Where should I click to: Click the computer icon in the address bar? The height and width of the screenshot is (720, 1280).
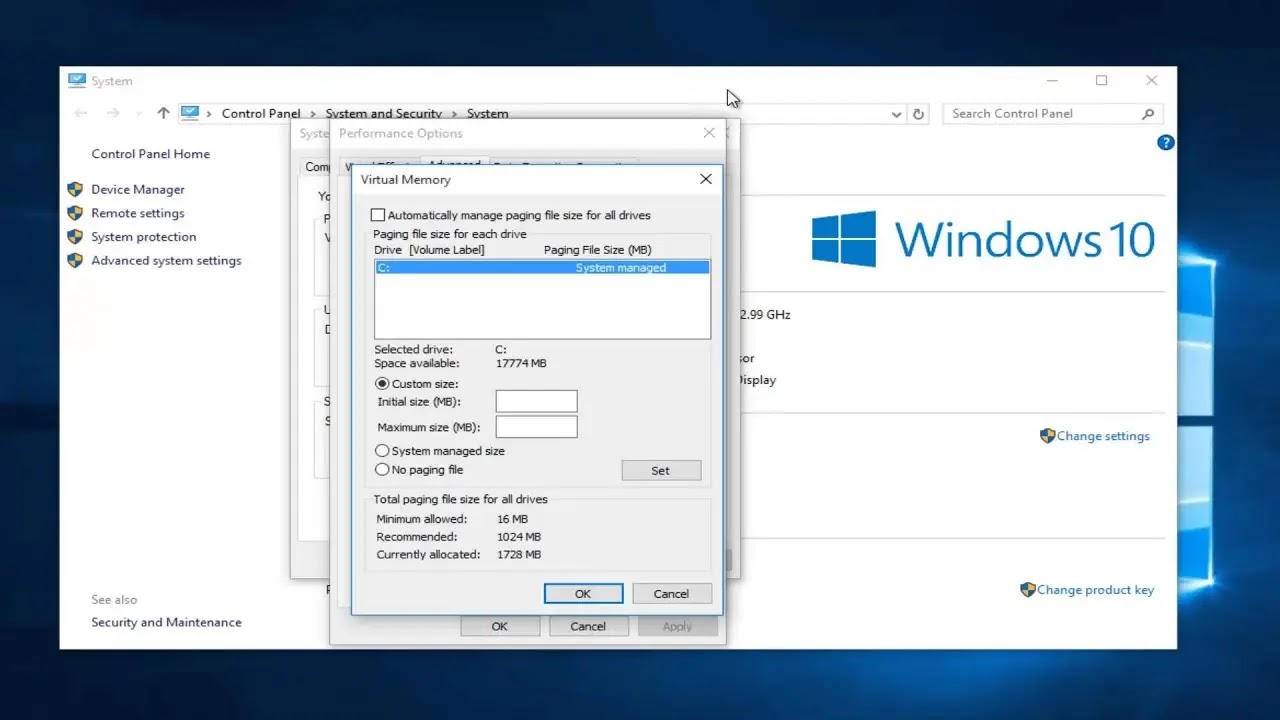190,113
